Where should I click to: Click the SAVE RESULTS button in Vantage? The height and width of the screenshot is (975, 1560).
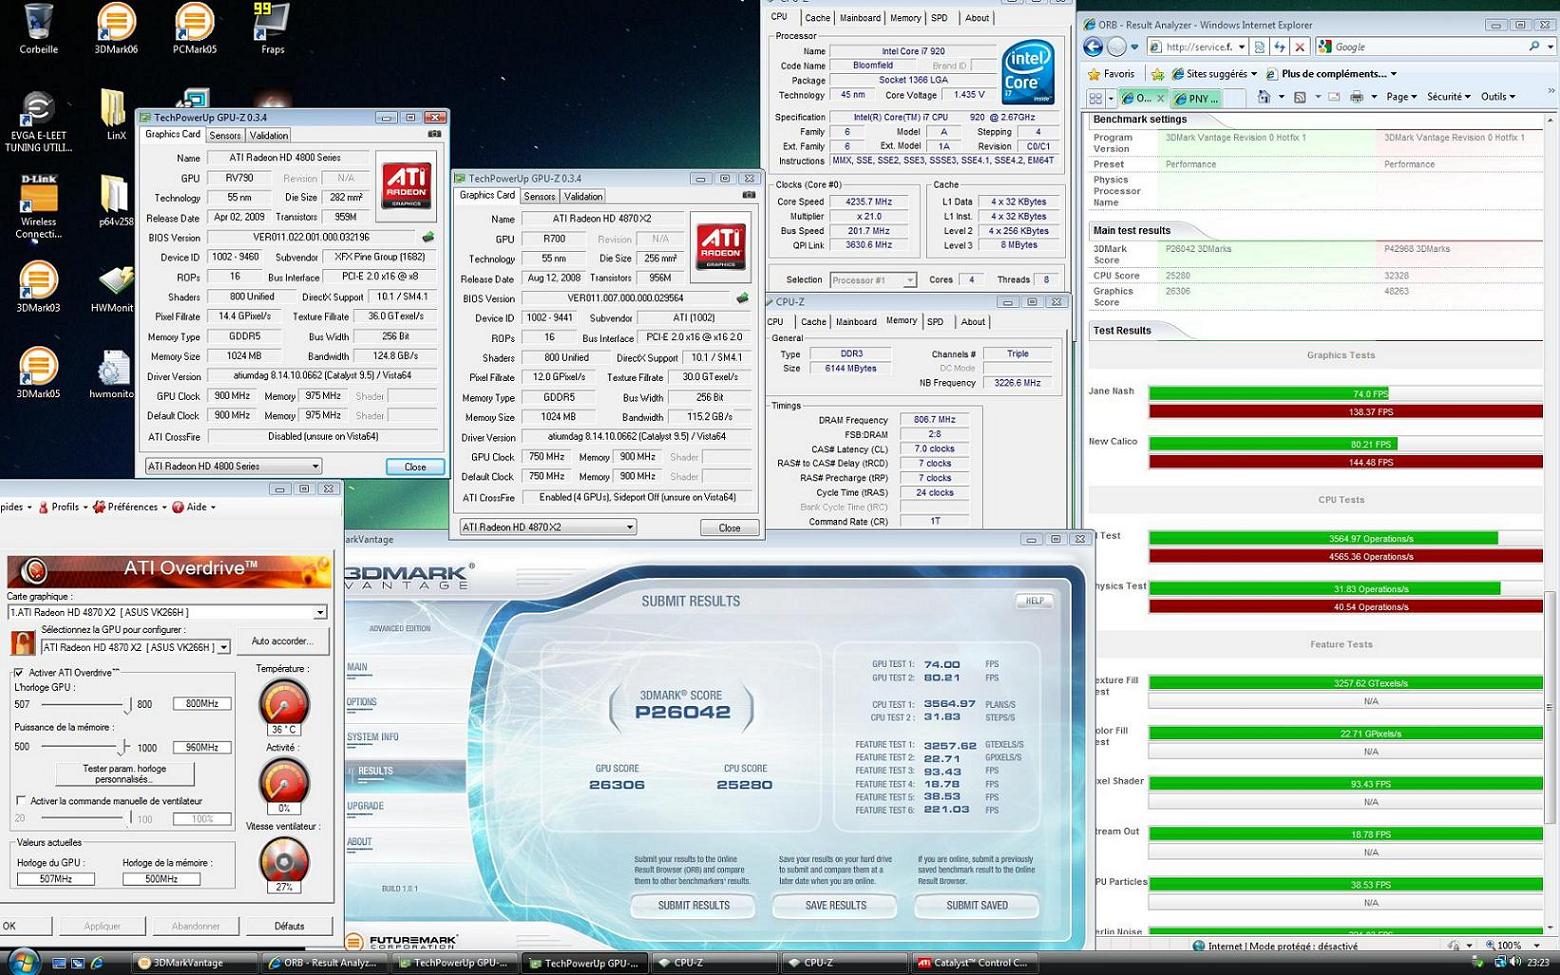[836, 906]
